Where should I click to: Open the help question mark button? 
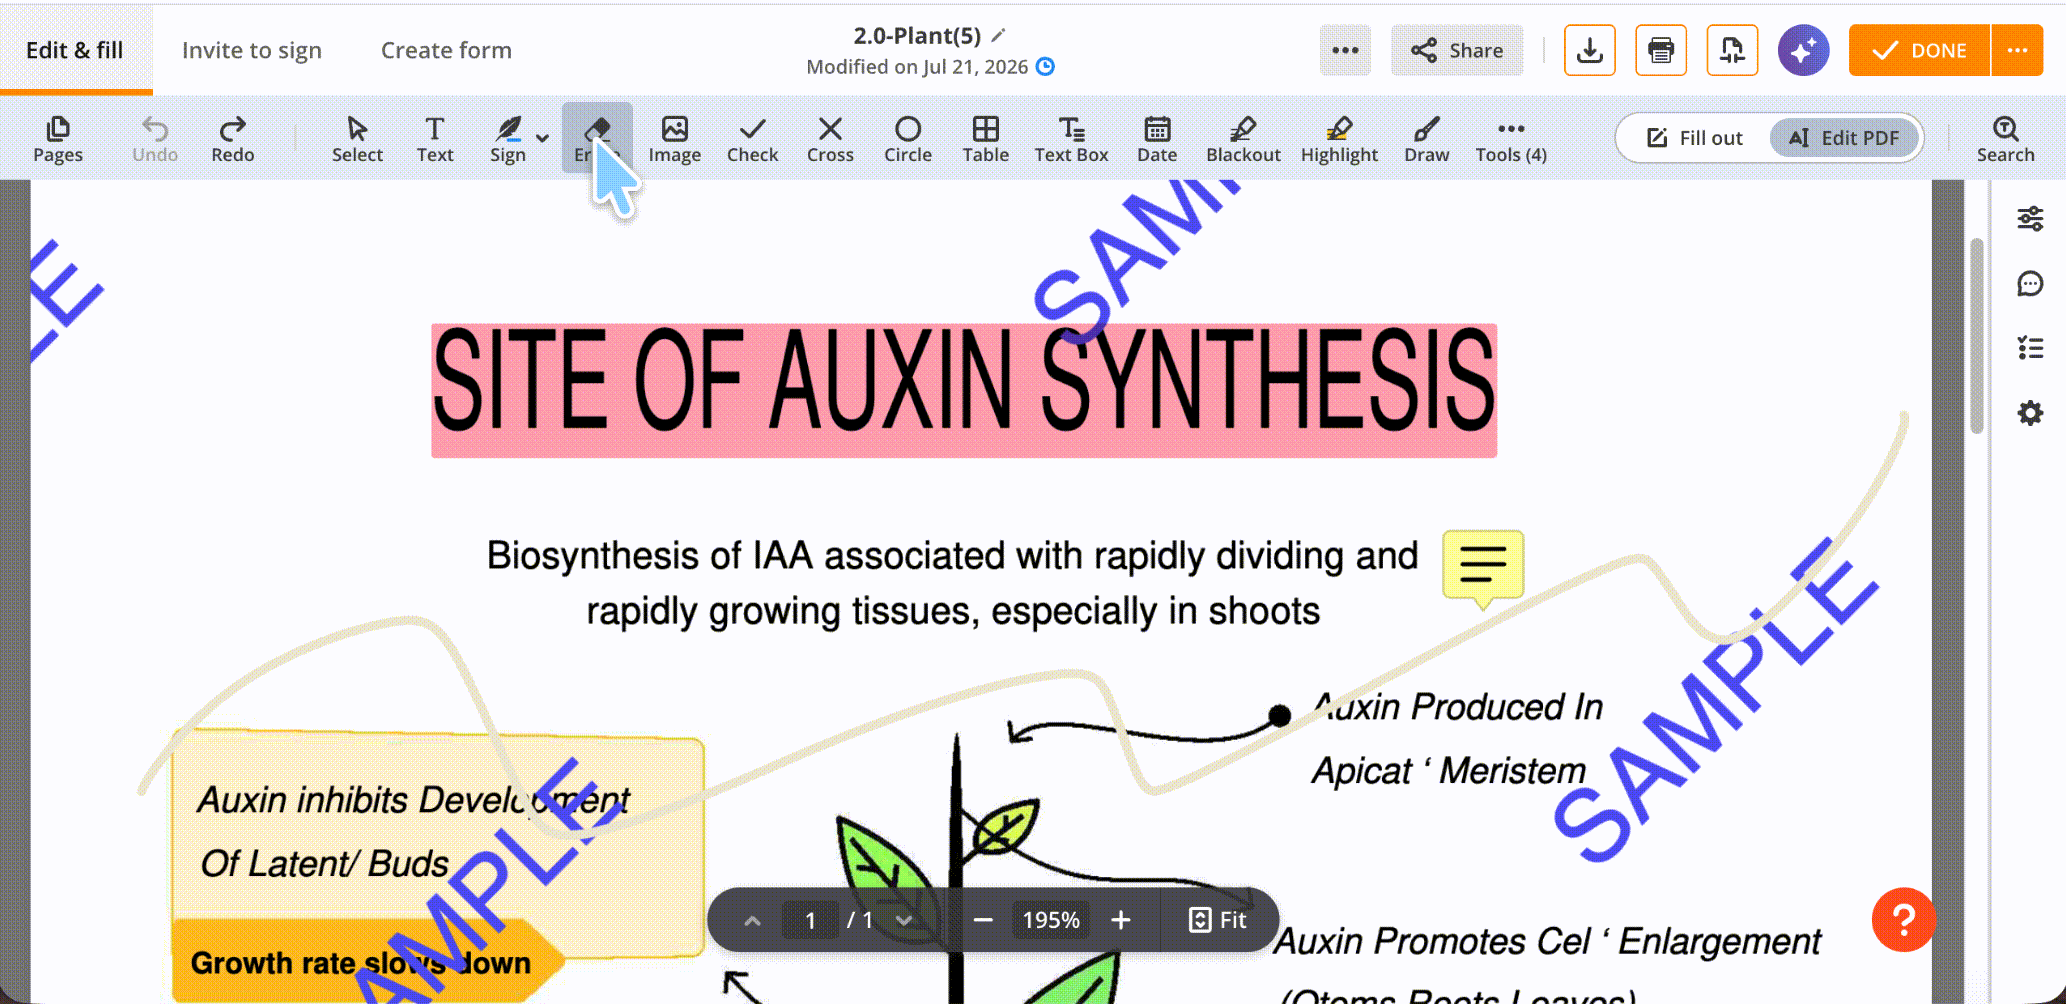tap(1903, 920)
